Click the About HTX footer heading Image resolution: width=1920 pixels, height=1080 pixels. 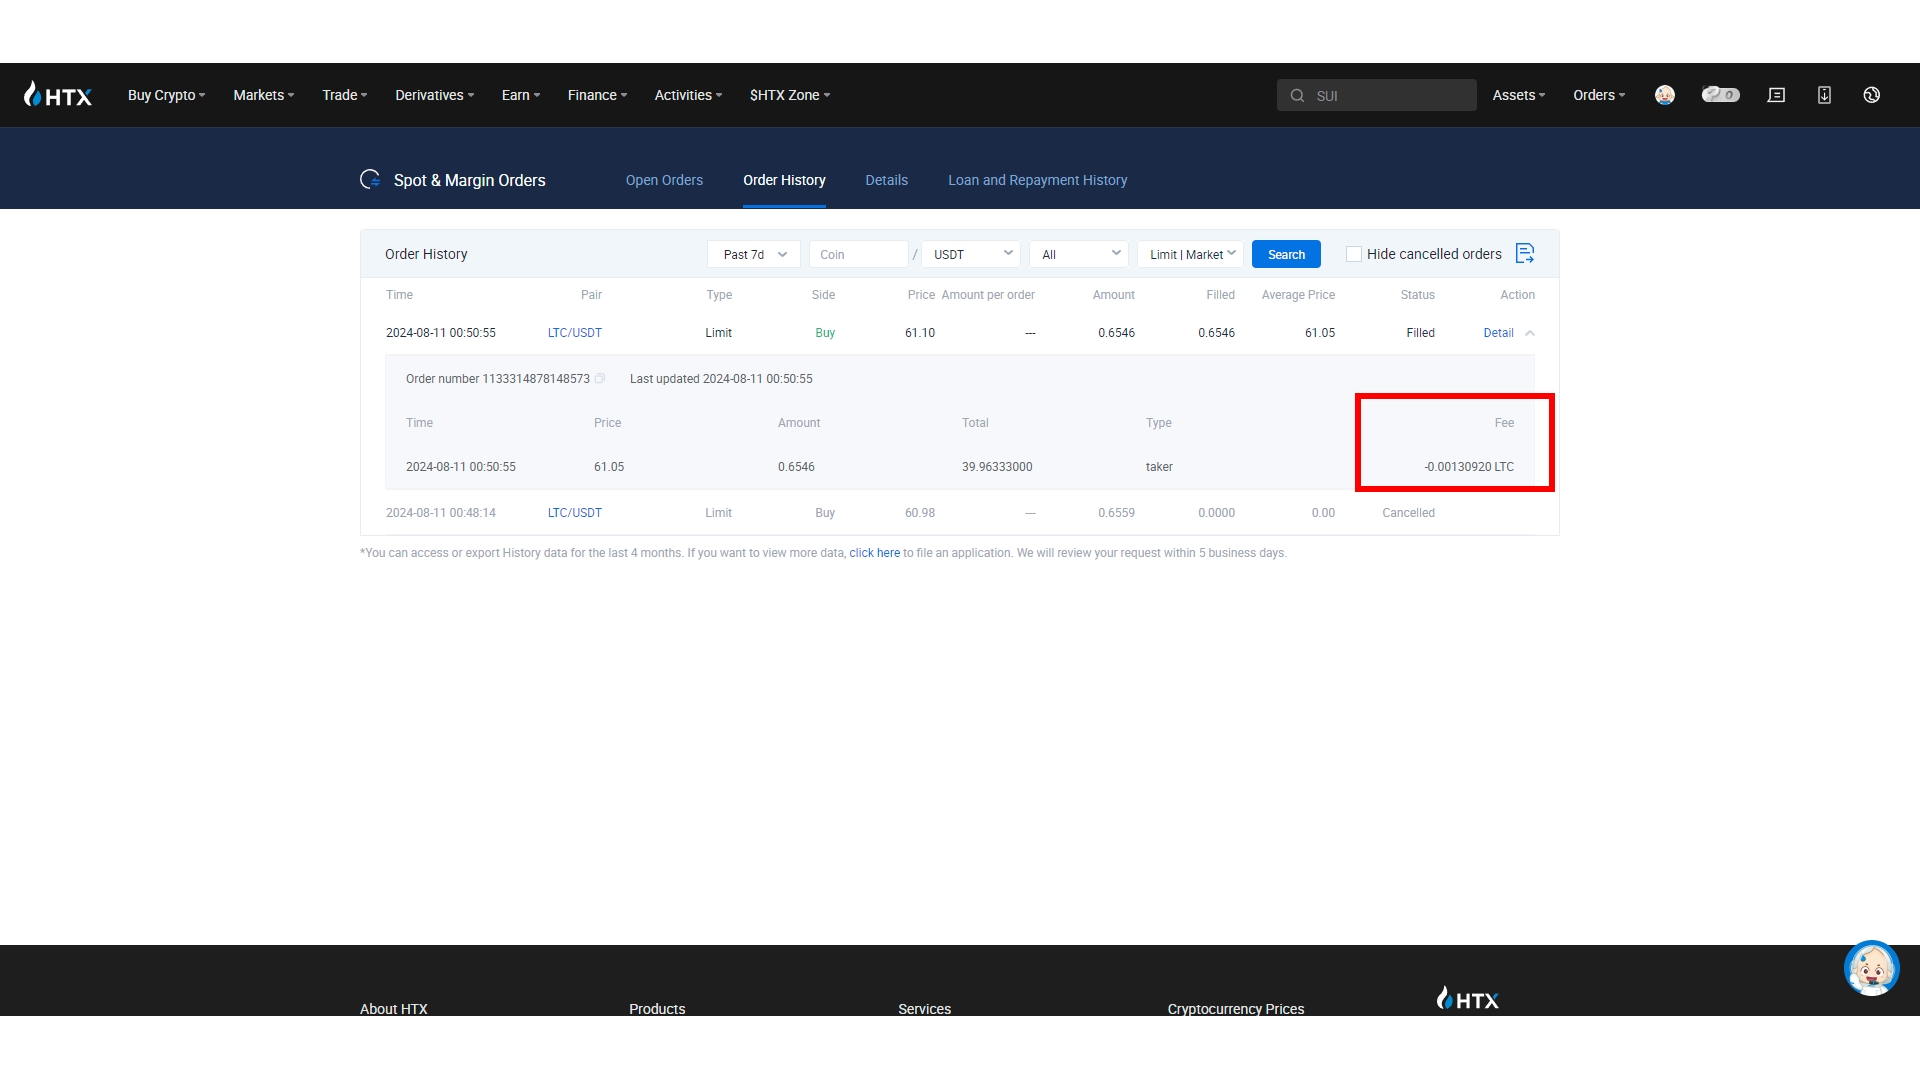pos(394,1009)
